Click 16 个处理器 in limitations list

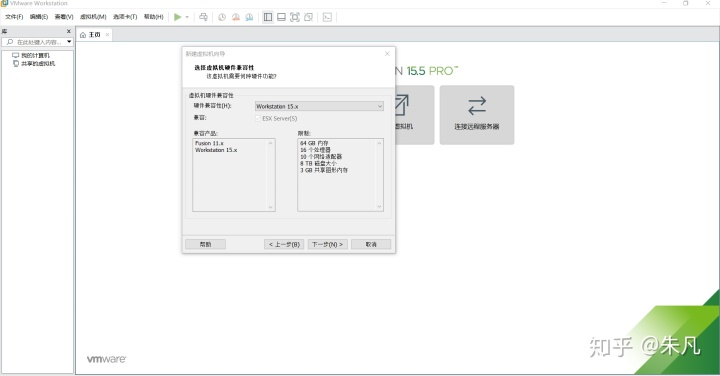coord(315,150)
